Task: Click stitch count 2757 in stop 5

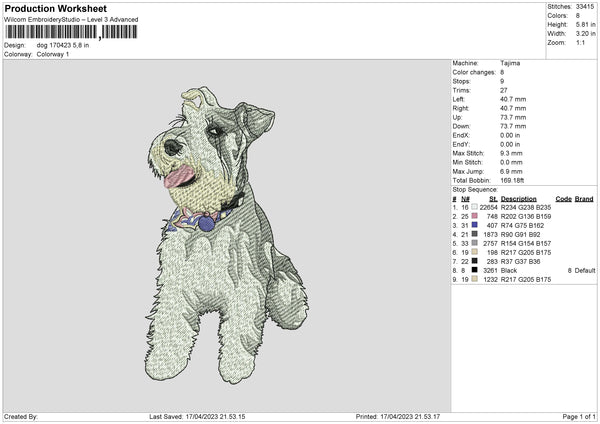Action: tap(491, 243)
